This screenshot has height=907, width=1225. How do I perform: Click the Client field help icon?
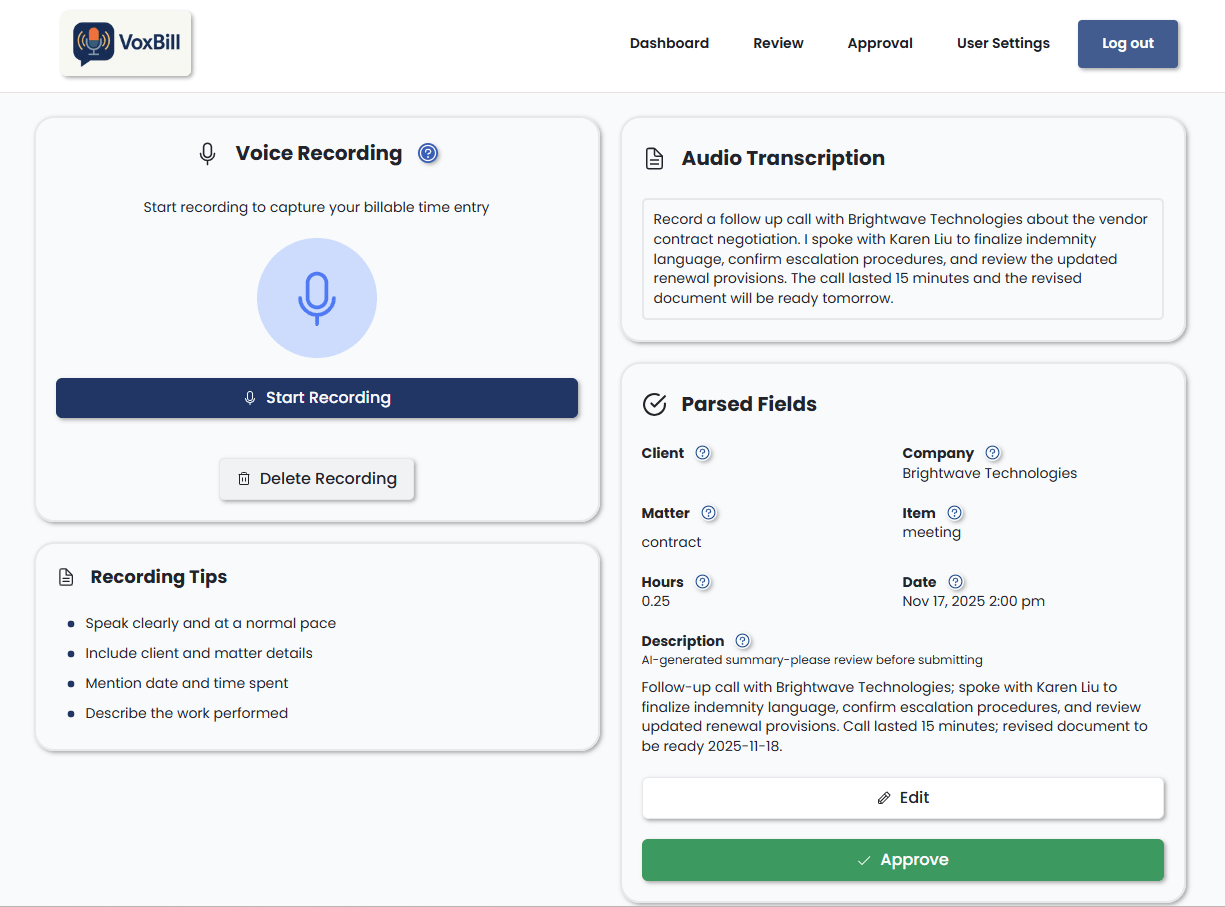click(x=702, y=453)
